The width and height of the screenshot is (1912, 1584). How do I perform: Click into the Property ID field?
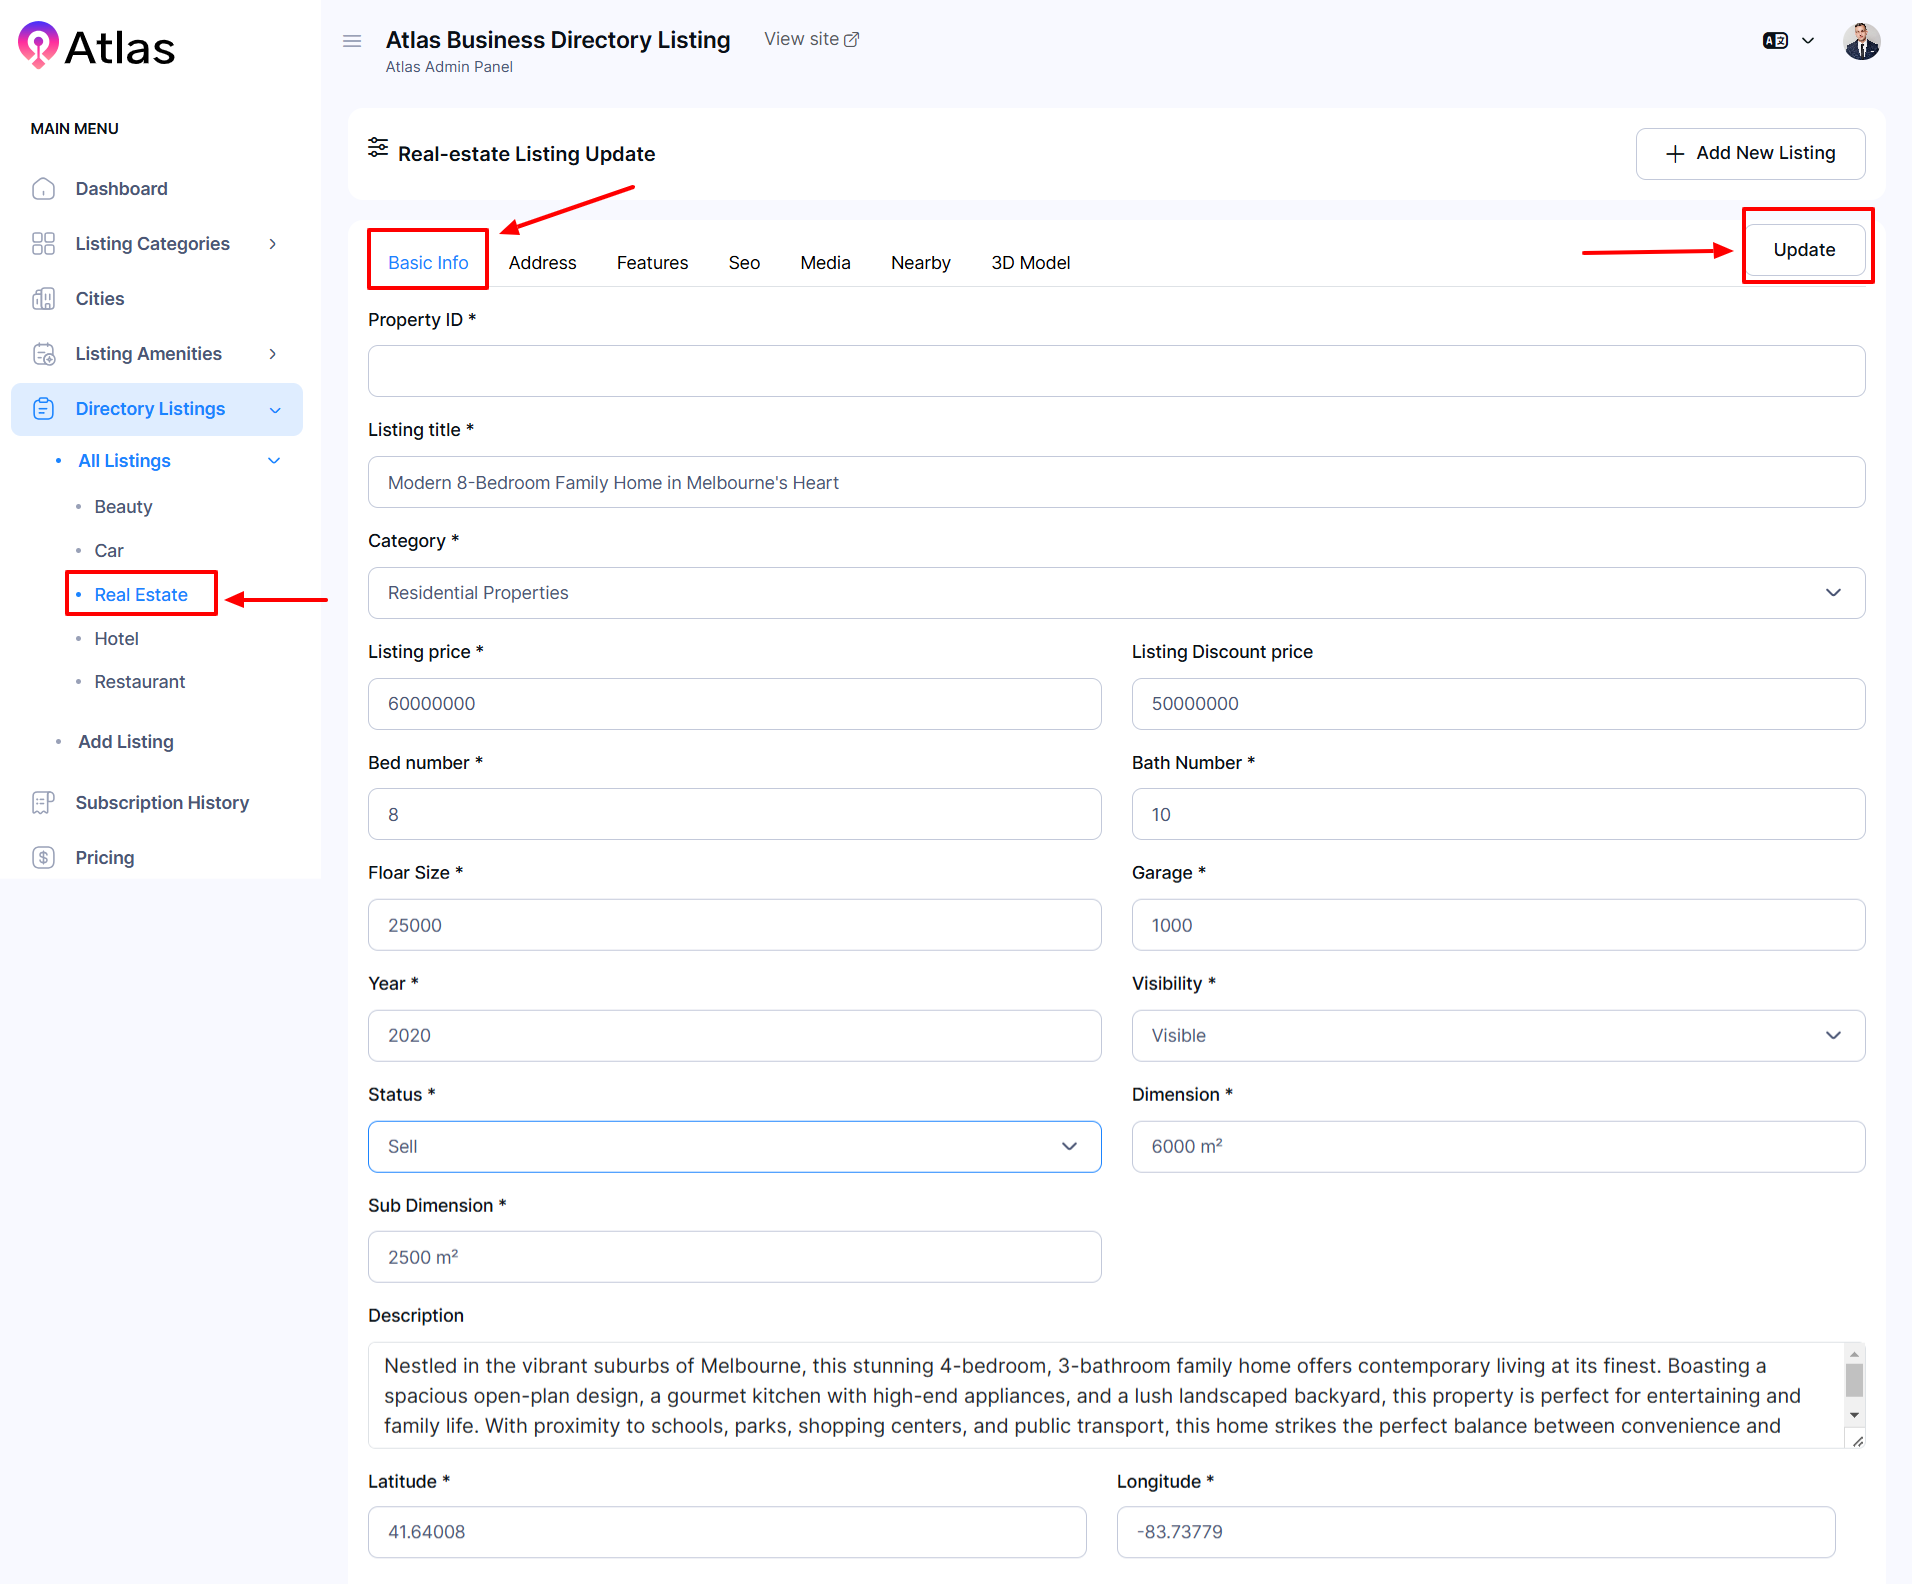[1115, 371]
